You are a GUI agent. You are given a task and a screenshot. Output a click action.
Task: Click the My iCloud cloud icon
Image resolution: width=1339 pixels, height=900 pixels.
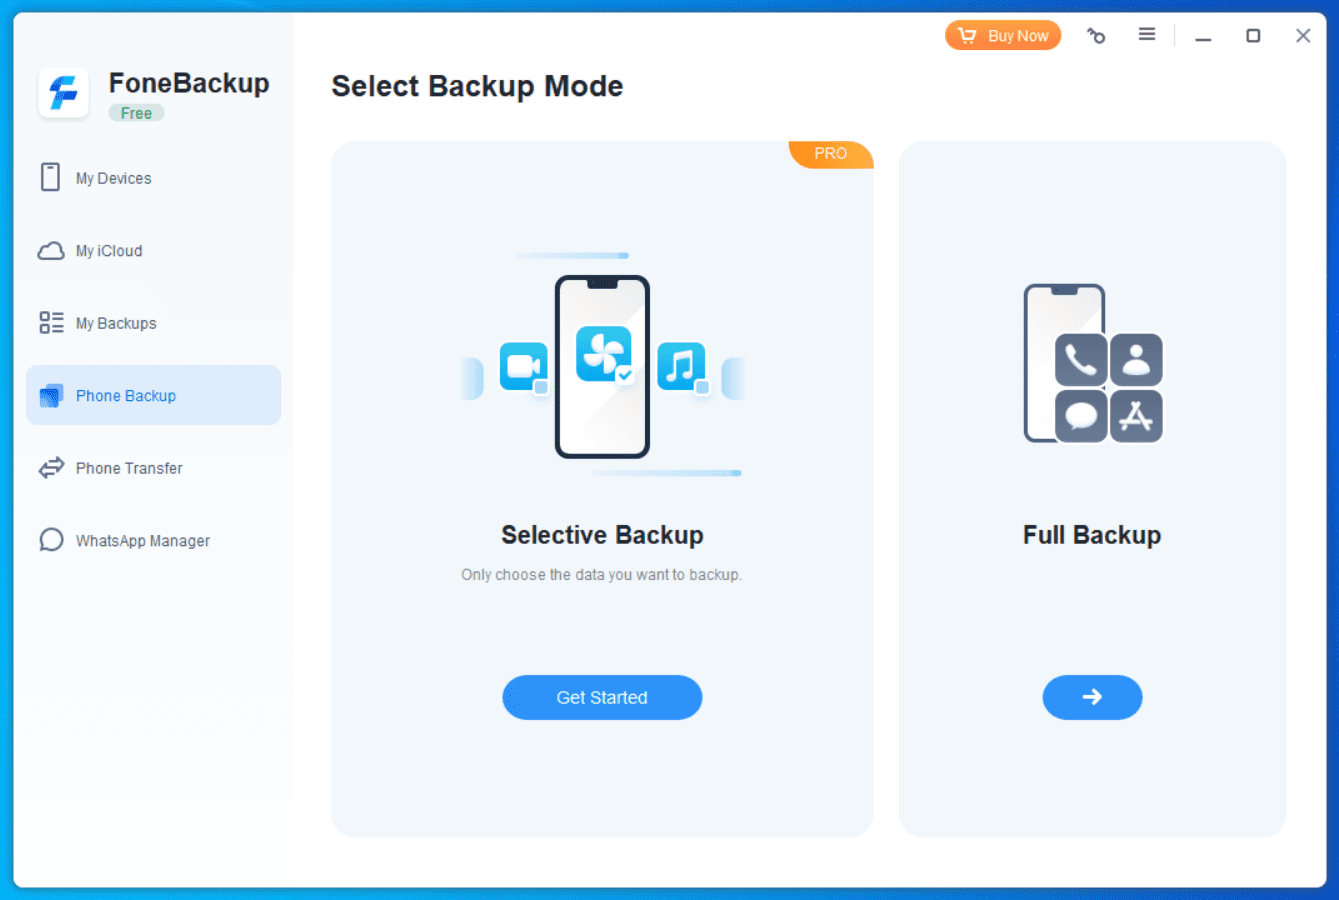click(51, 251)
